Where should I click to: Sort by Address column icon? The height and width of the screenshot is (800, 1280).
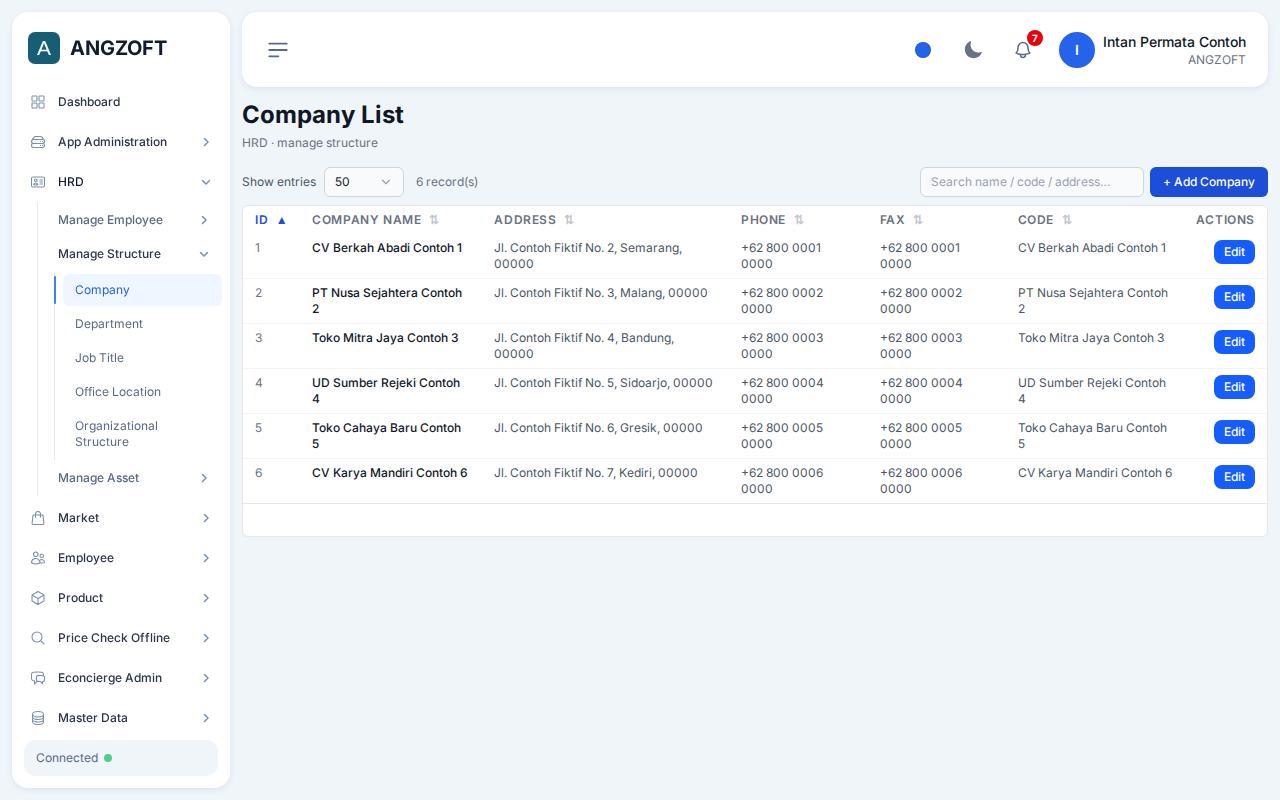569,220
